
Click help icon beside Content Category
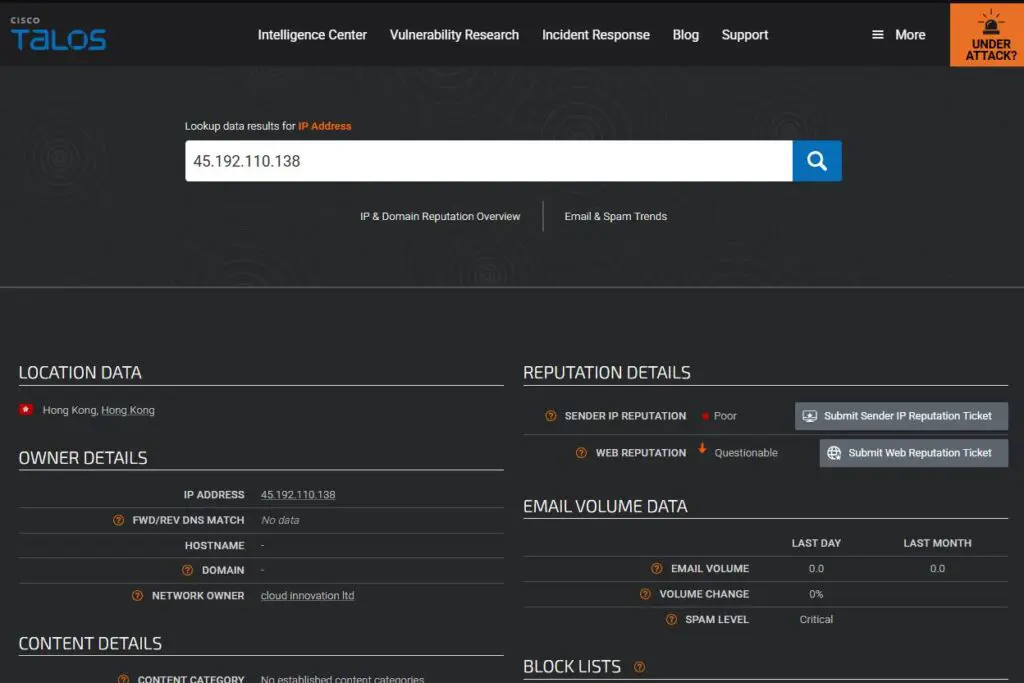coord(123,679)
